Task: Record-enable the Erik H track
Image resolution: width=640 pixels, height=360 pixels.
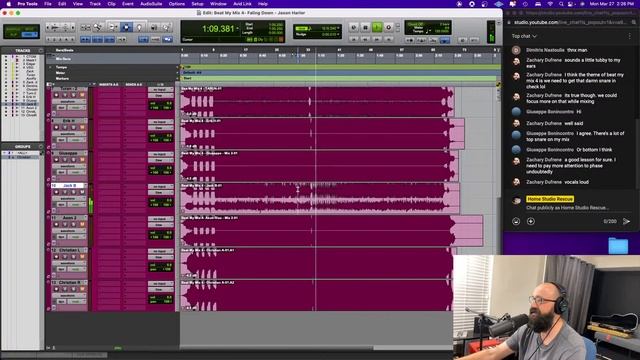Action: point(56,127)
